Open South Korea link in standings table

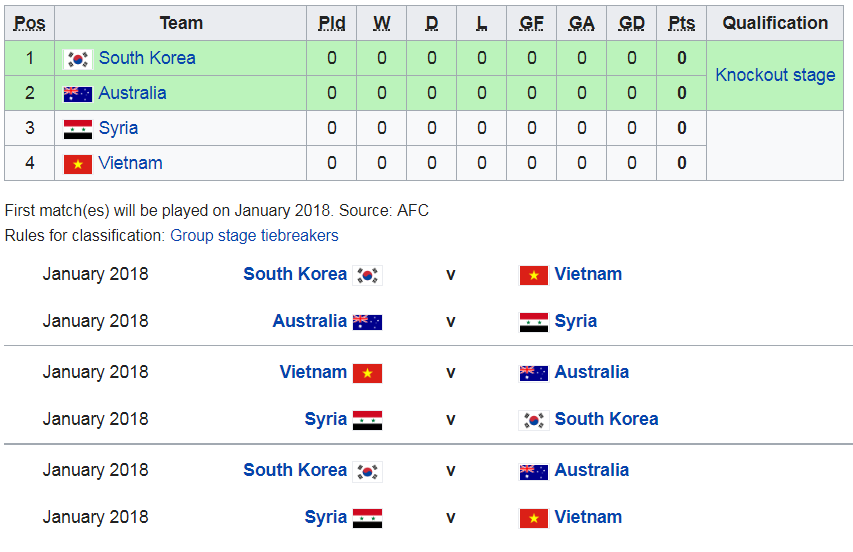(x=147, y=58)
